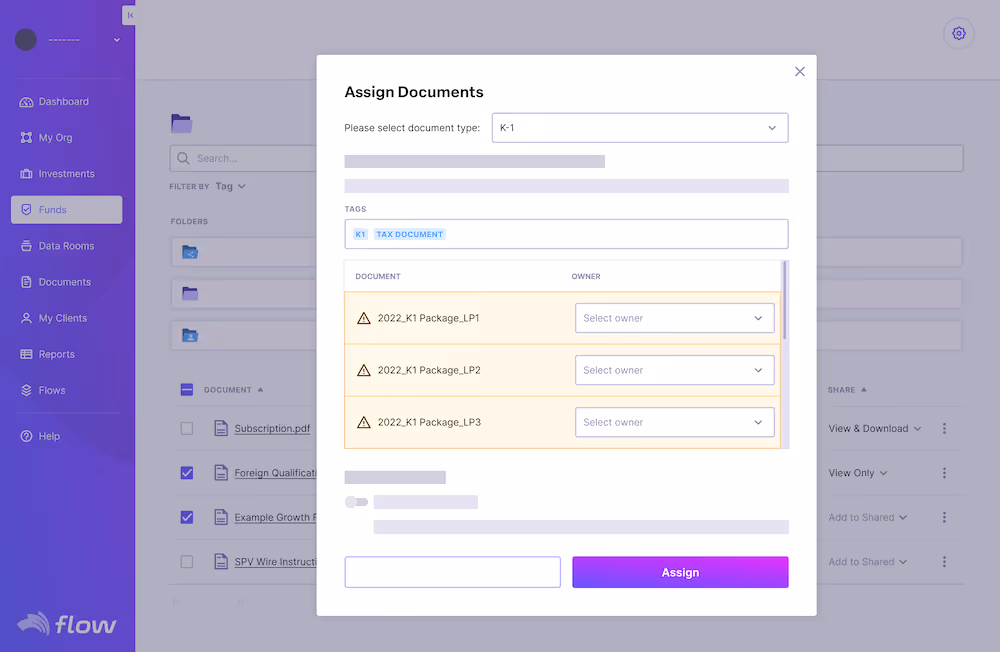
Task: Click the document list scrollbar
Action: coord(784,300)
